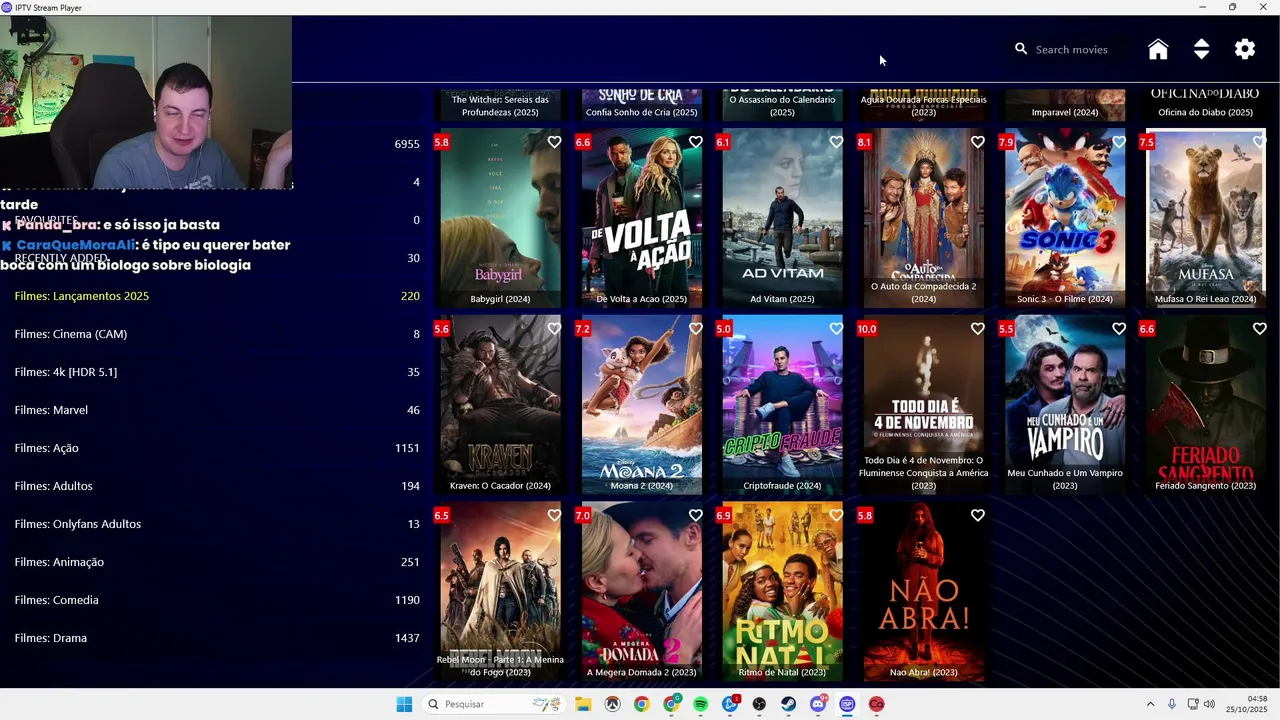Open the De Volta a Acao poster
This screenshot has width=1280, height=720.
coord(641,218)
